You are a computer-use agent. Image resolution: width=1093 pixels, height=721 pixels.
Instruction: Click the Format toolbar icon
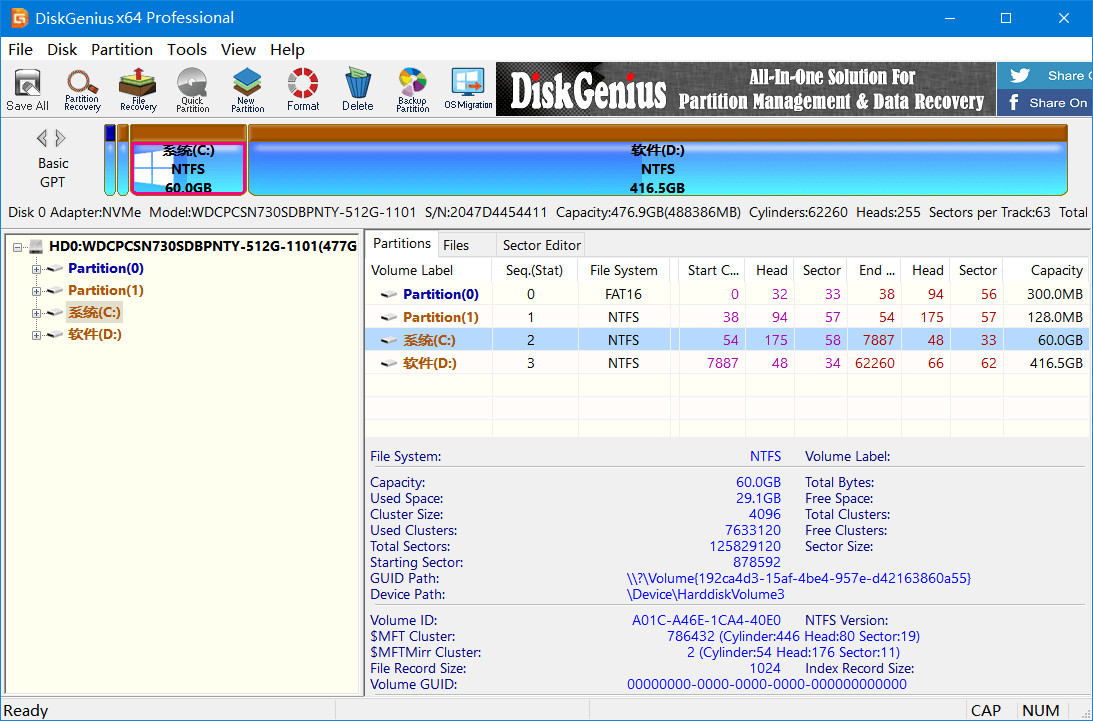(303, 89)
